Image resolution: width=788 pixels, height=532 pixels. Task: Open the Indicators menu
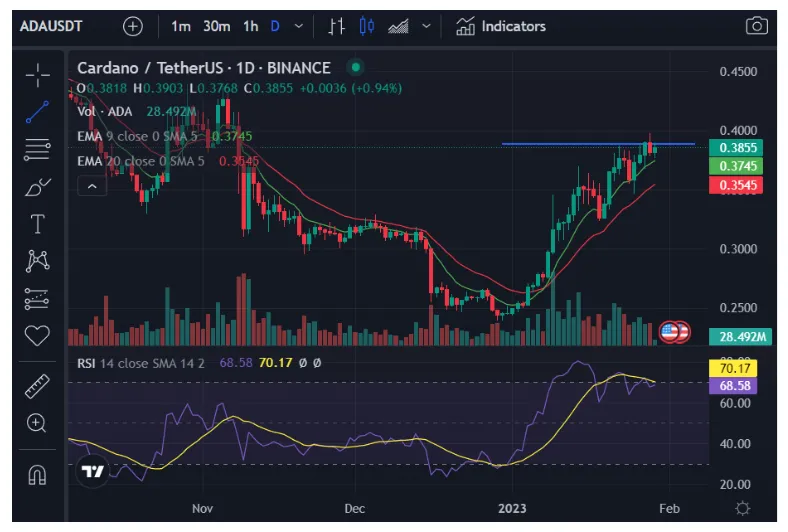(501, 26)
